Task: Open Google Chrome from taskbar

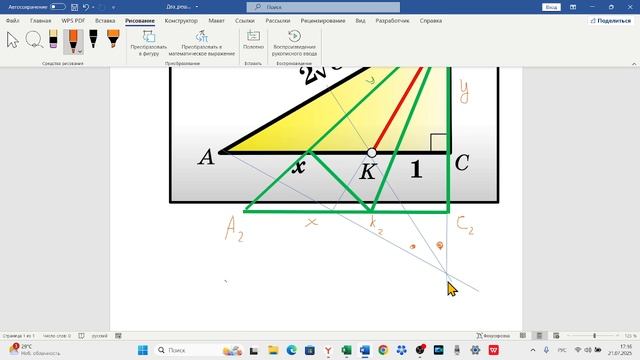Action: [x=383, y=350]
